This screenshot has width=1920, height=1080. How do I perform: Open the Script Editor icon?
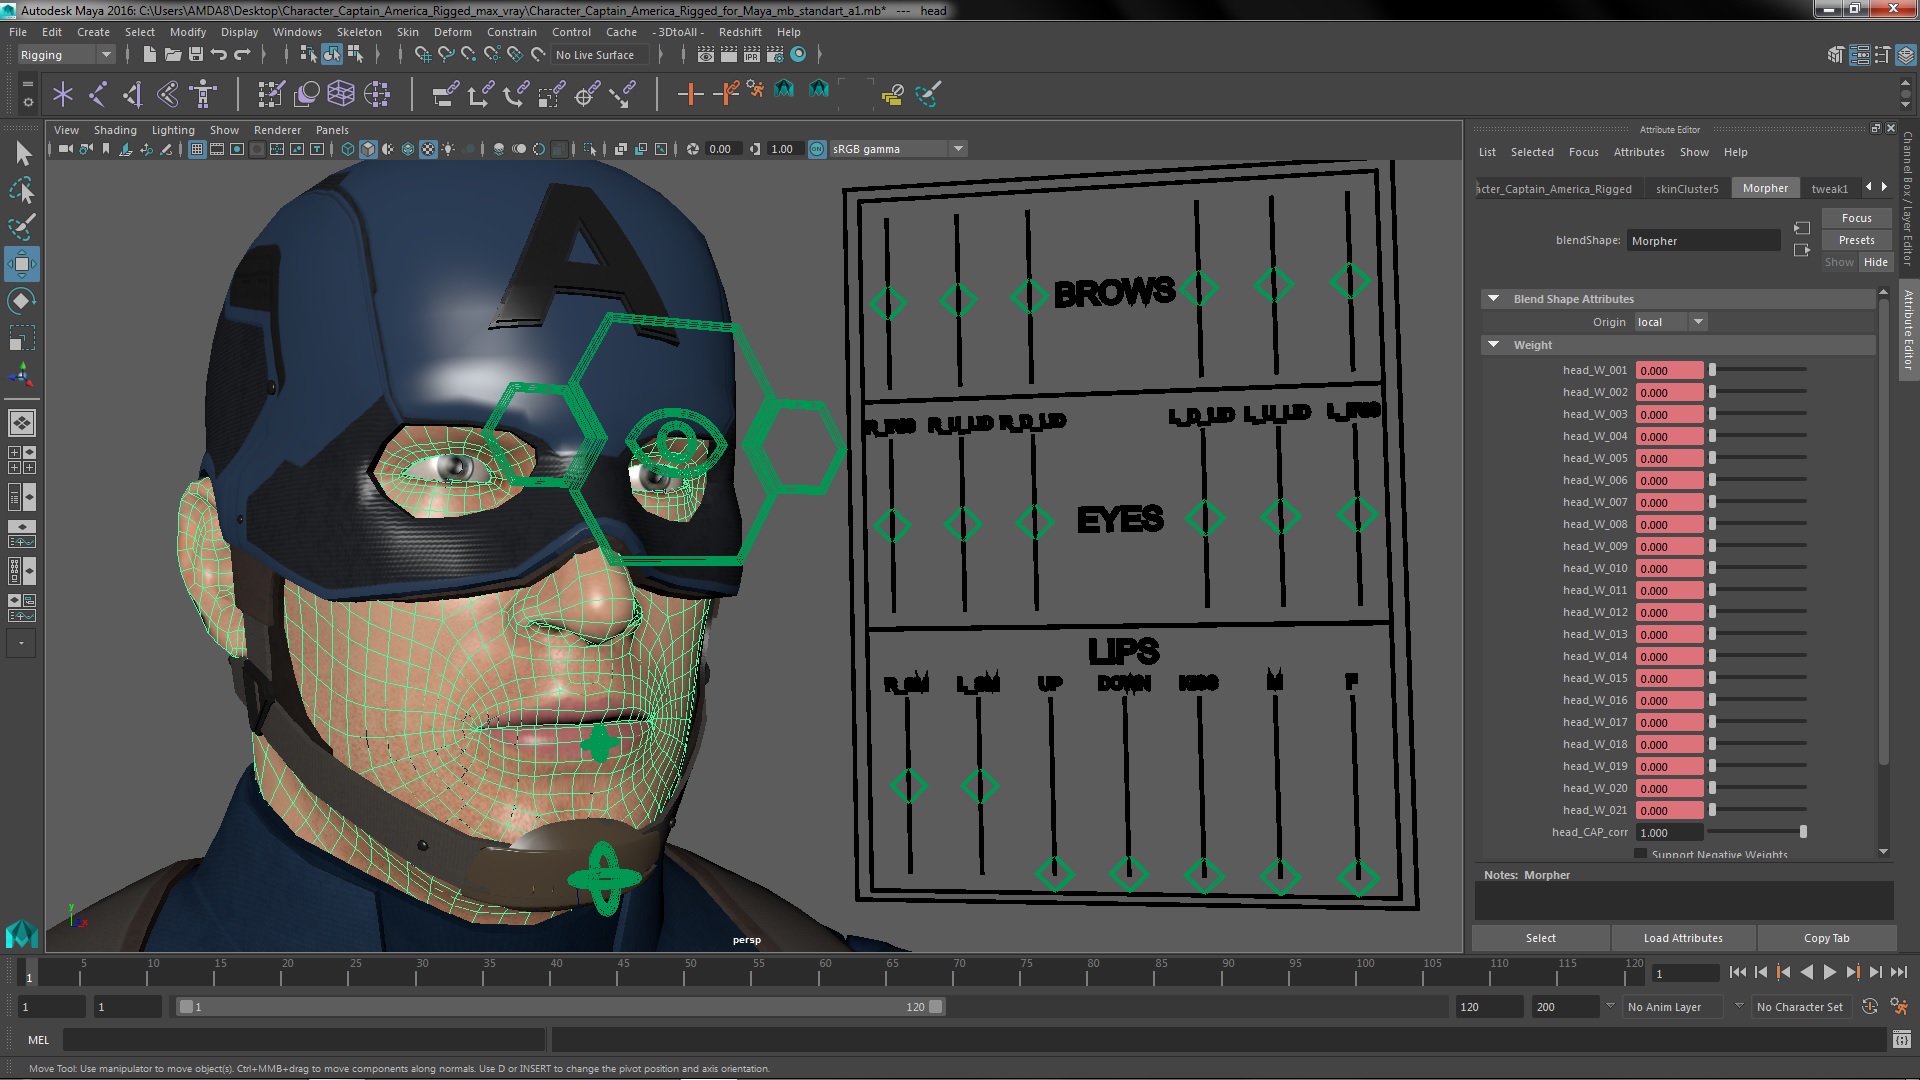point(1902,1040)
